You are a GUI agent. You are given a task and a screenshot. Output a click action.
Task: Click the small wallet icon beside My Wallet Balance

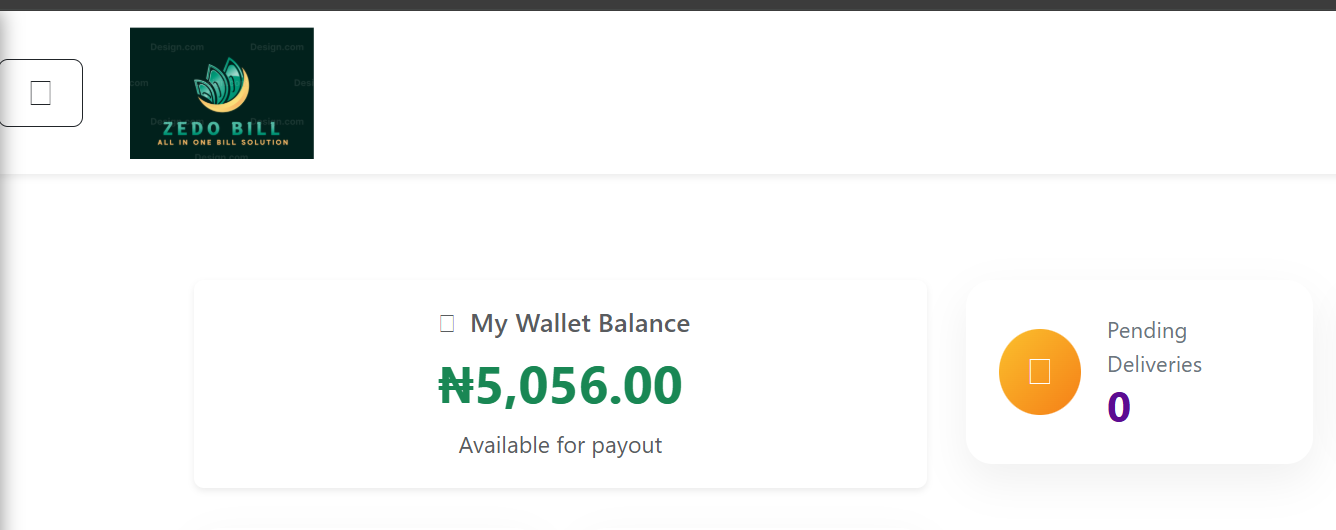coord(447,323)
